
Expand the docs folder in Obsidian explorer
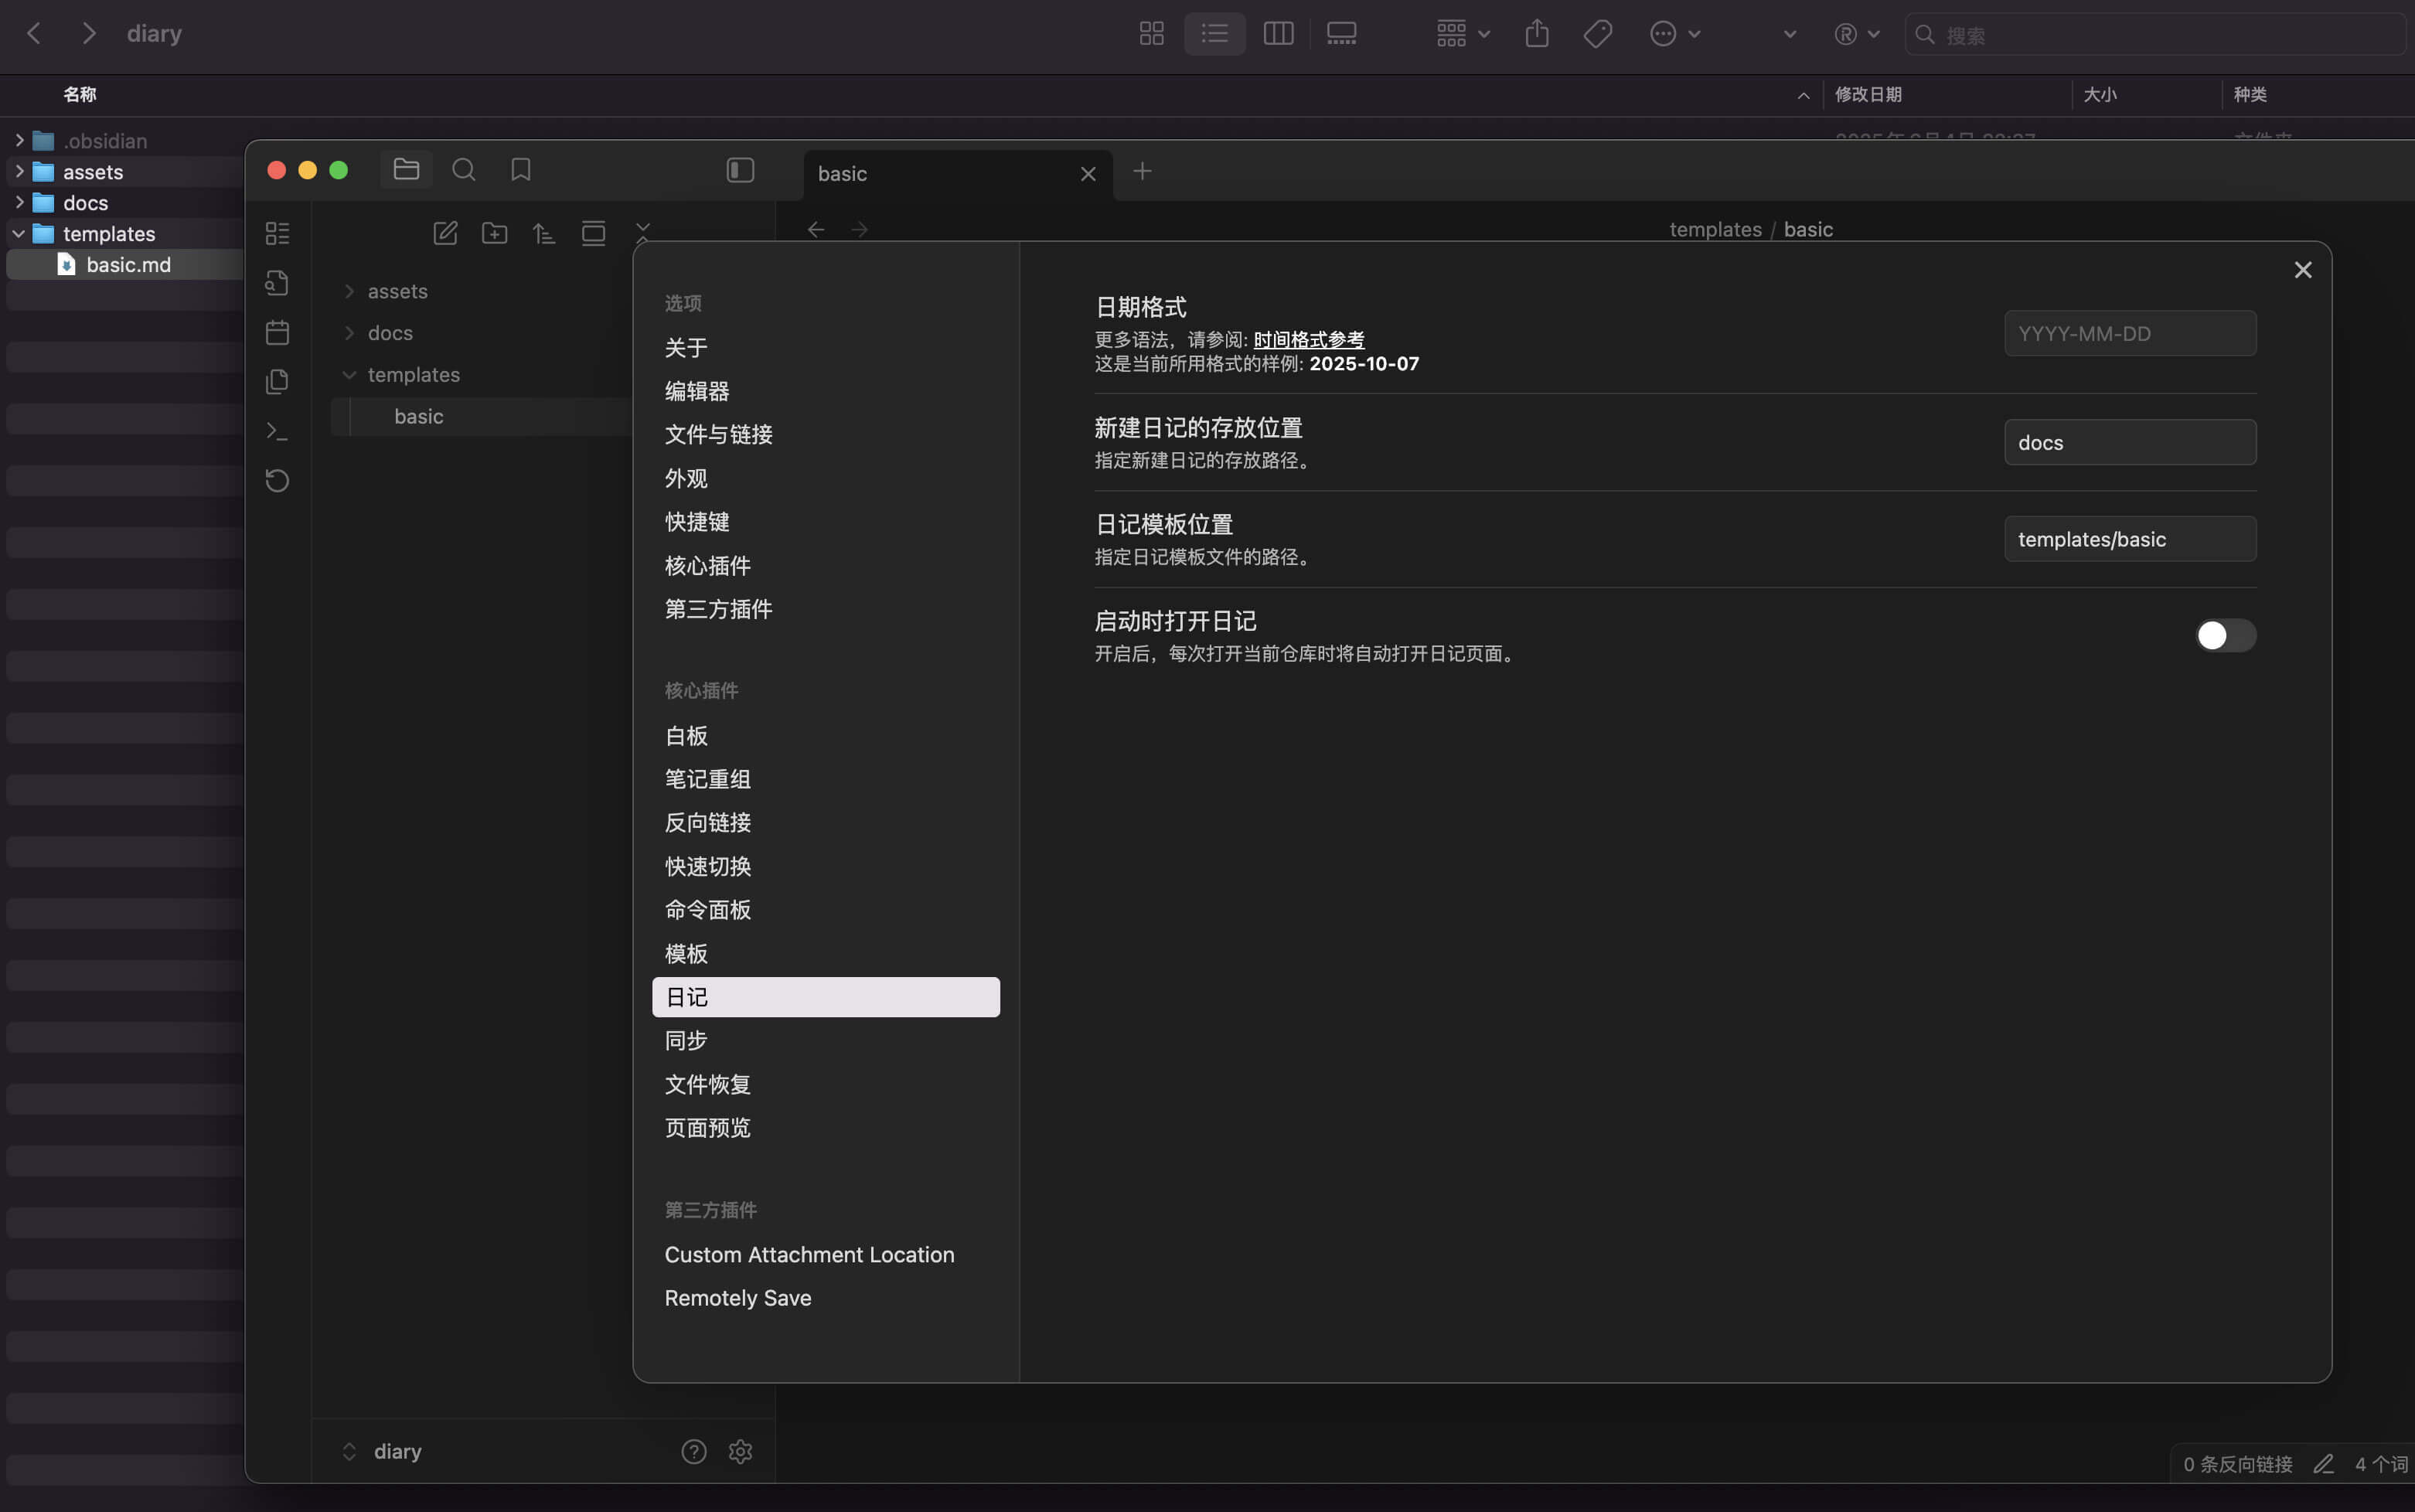point(349,333)
